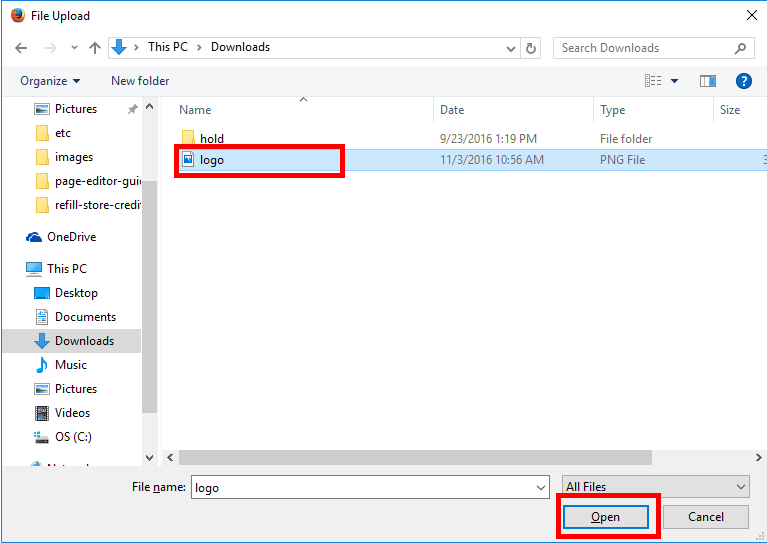The width and height of the screenshot is (767, 543).
Task: Select the logo PNG file
Action: pyautogui.click(x=212, y=160)
